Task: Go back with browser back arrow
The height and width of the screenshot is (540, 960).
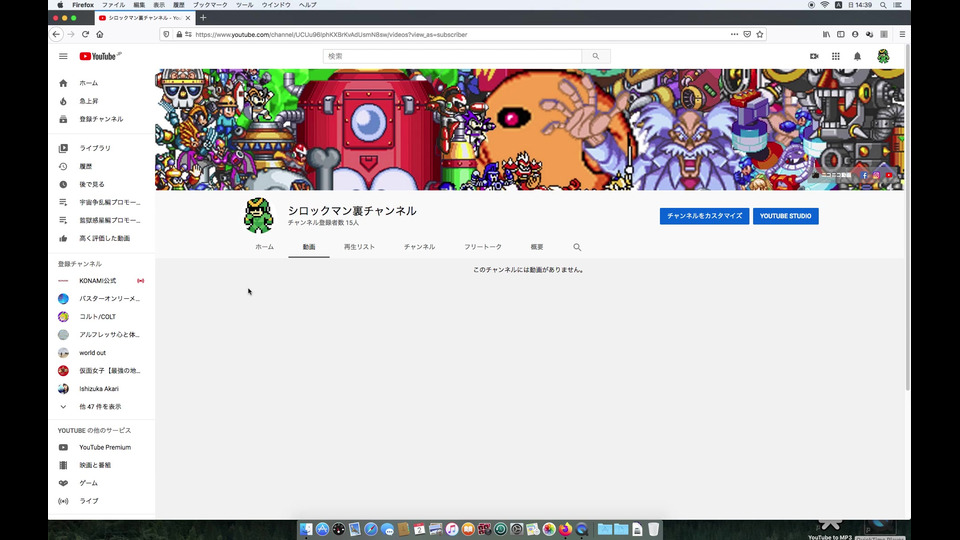Action: point(56,34)
